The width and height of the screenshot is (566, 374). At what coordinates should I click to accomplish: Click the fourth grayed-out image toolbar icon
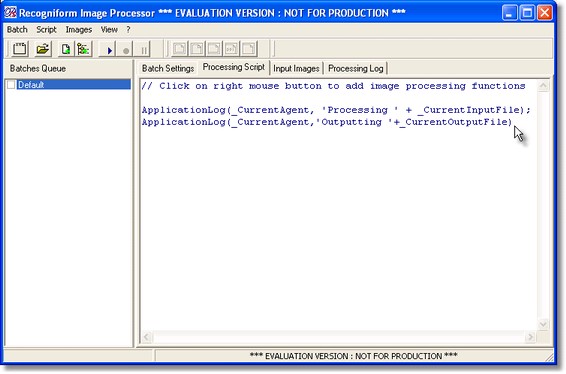pyautogui.click(x=232, y=49)
